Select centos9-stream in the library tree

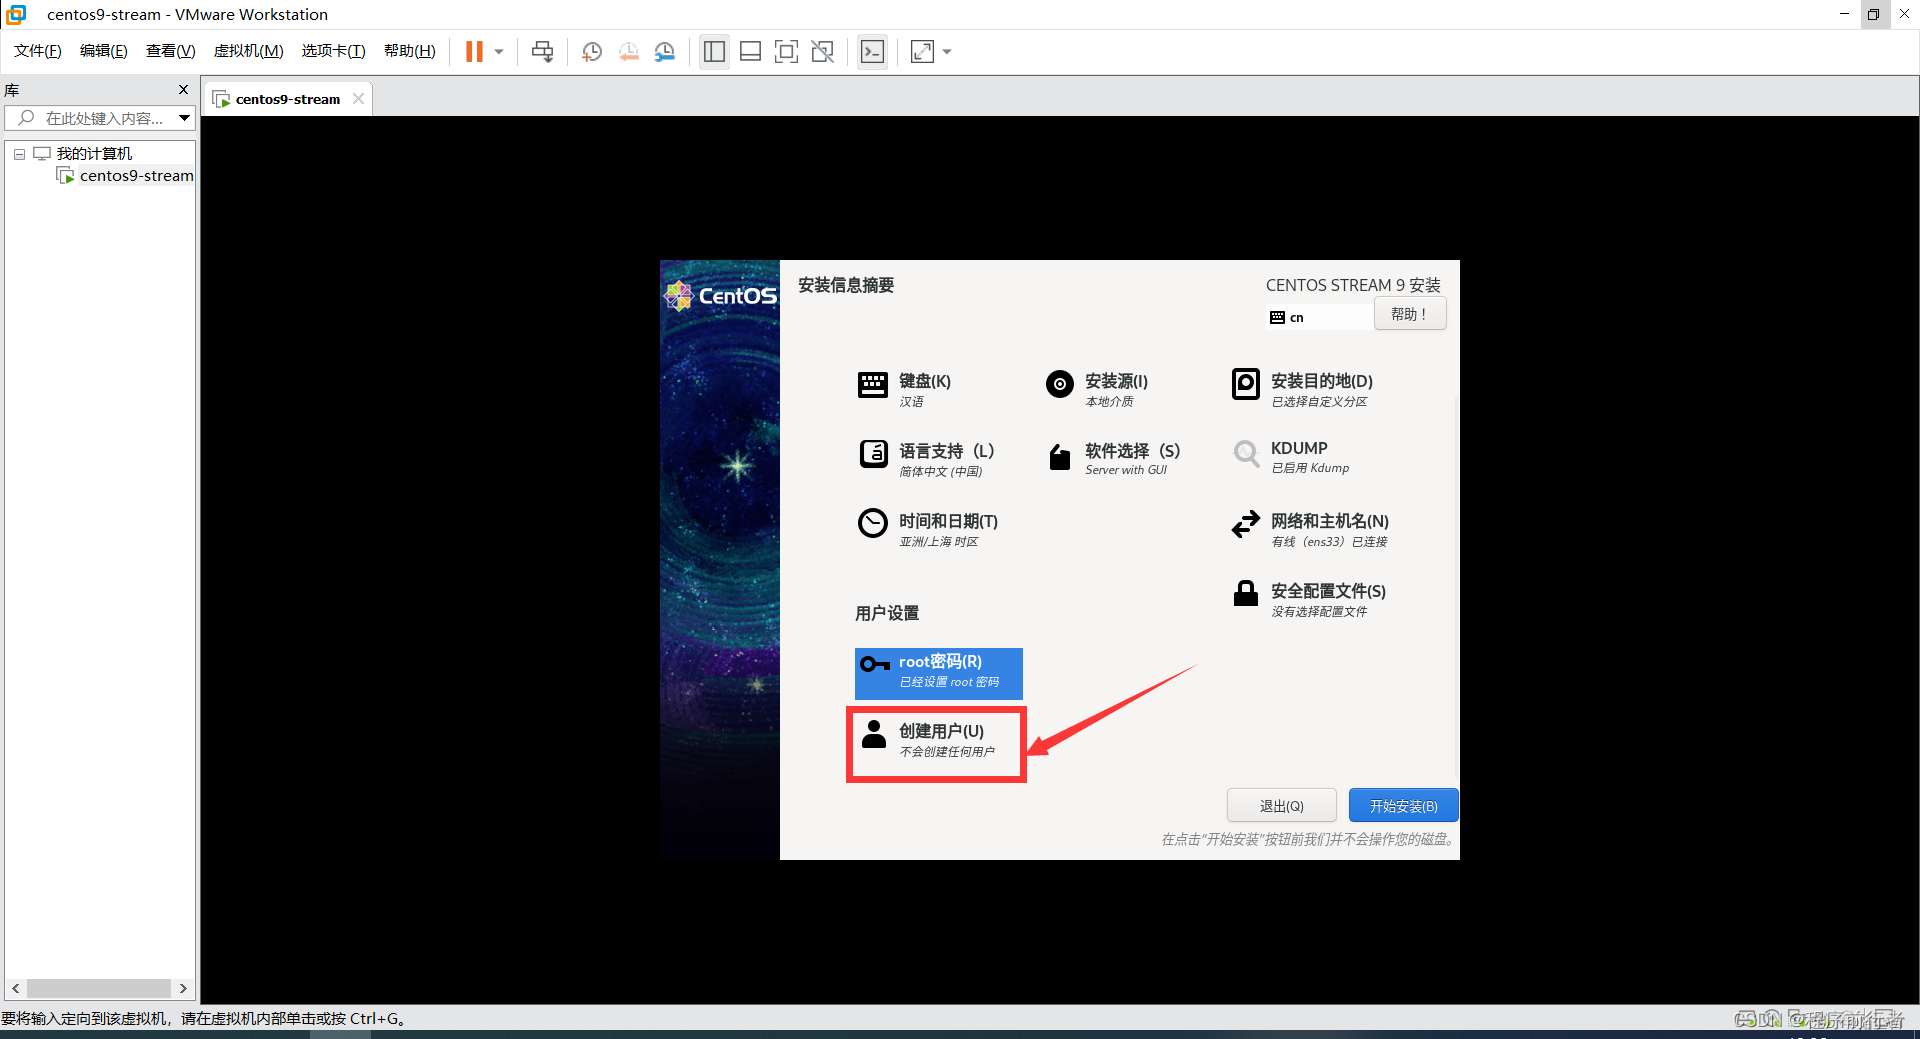[x=137, y=175]
